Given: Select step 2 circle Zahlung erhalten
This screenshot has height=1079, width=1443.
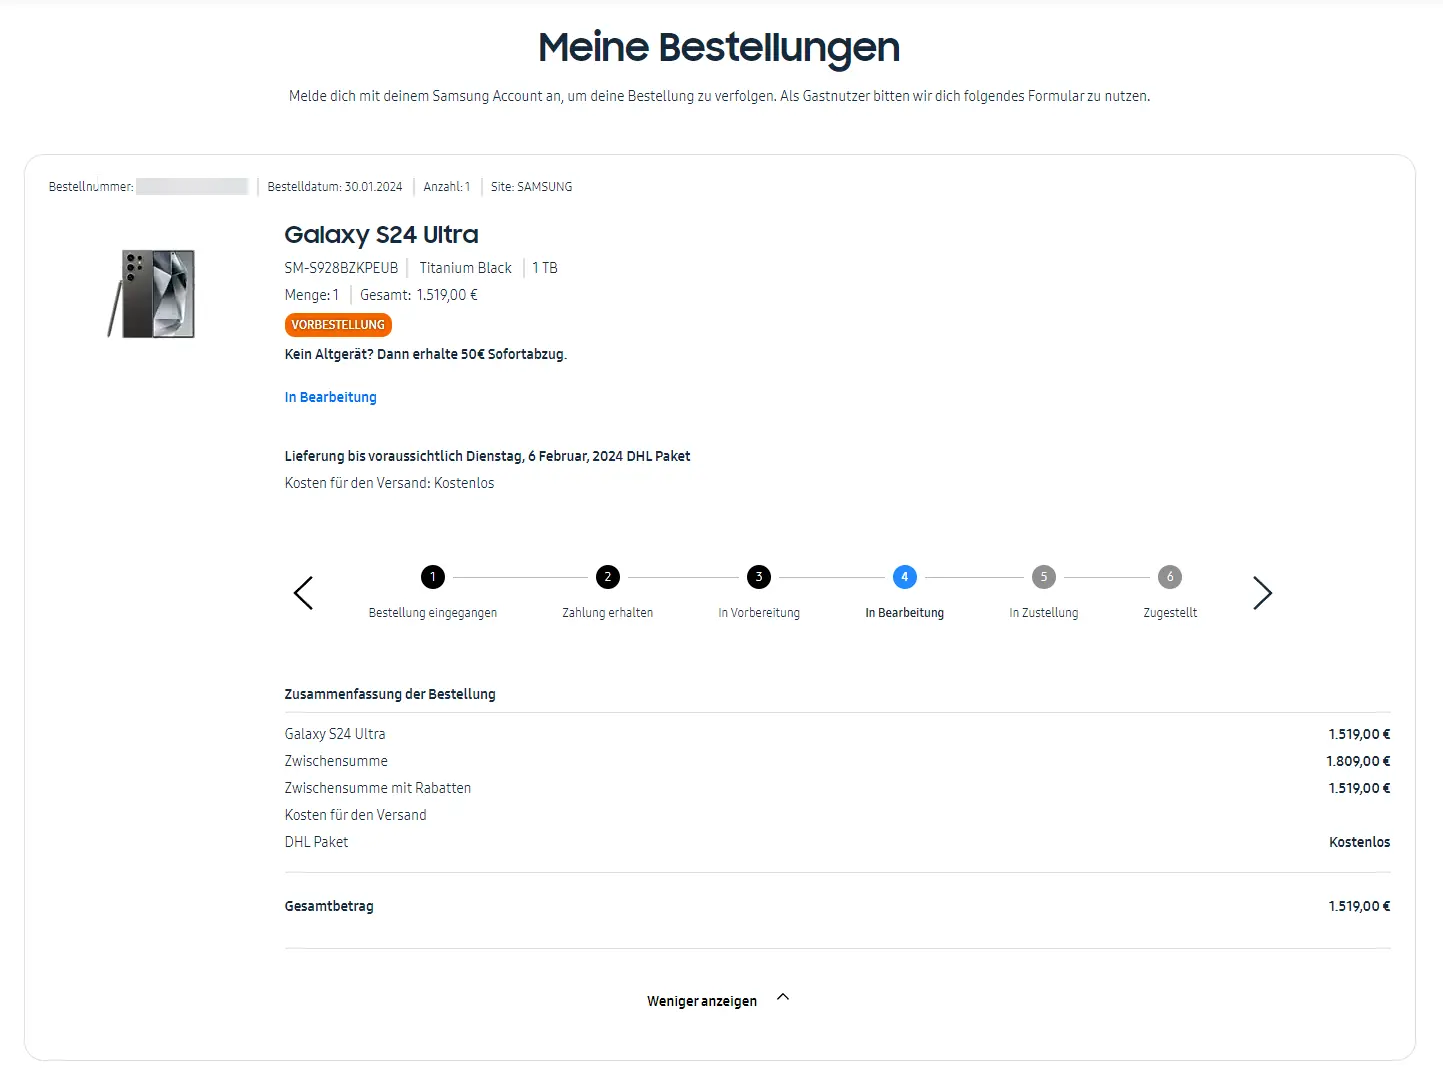Looking at the screenshot, I should (608, 577).
